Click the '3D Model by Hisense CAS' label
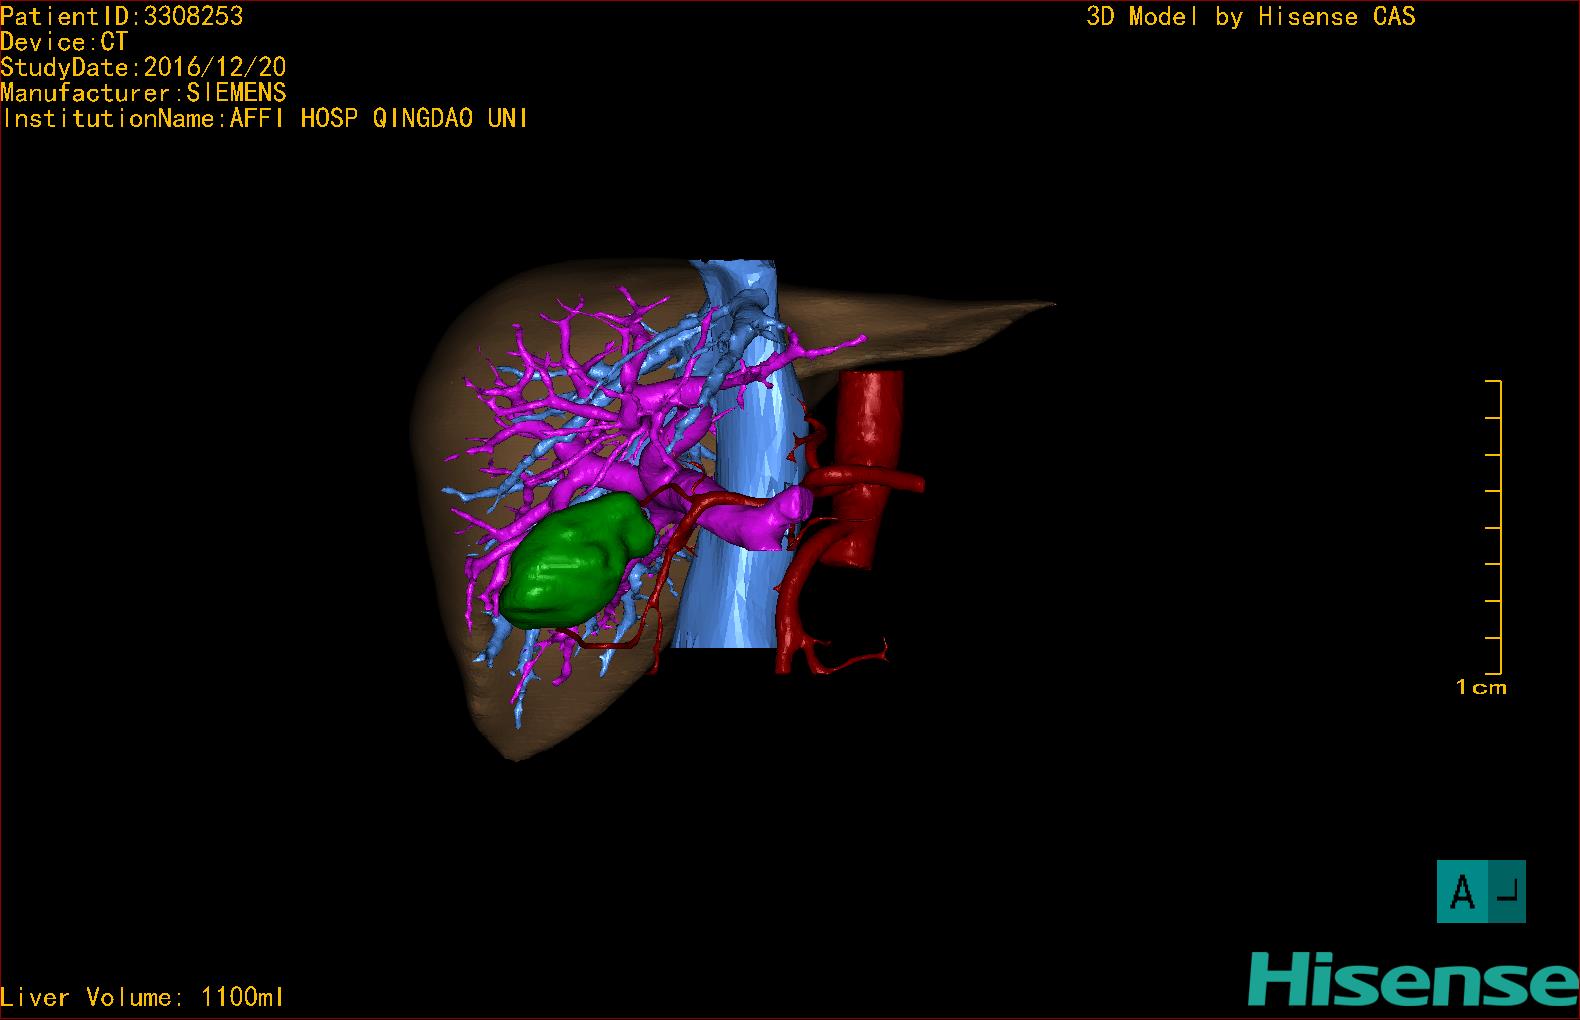Viewport: 1580px width, 1020px height. coord(1251,17)
